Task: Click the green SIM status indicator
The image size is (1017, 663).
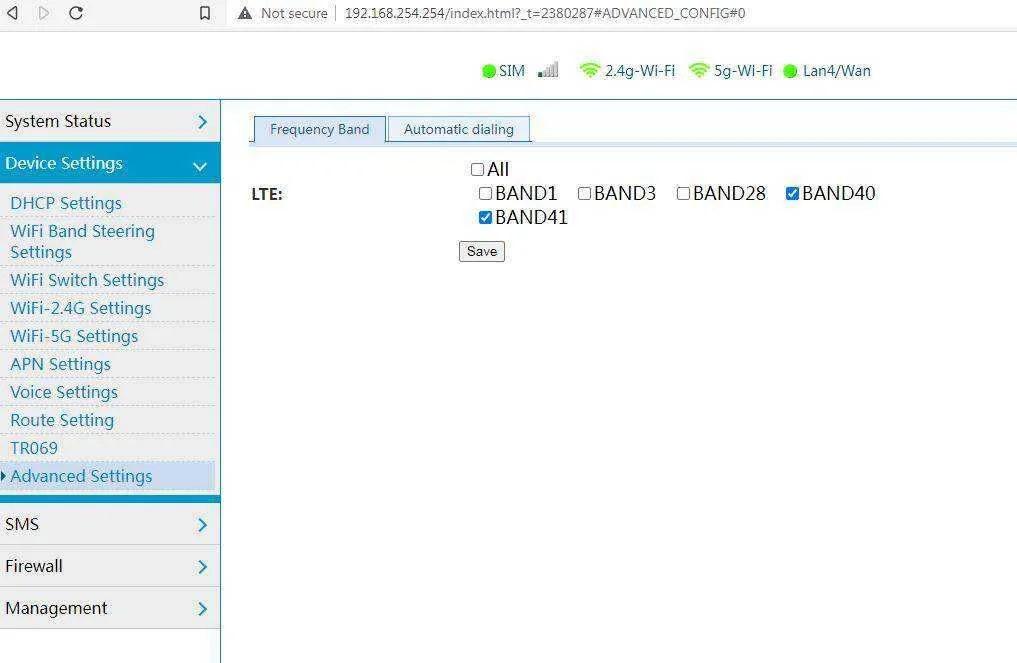Action: coord(489,71)
